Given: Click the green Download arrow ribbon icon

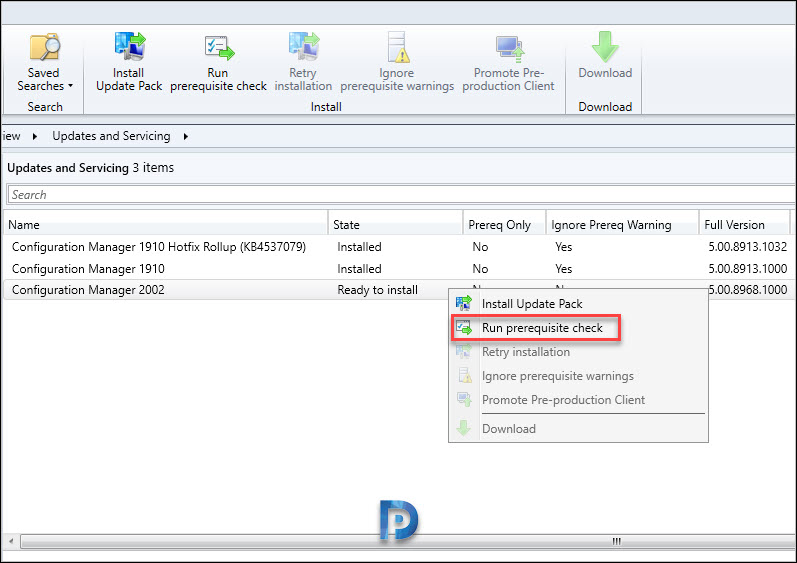Looking at the screenshot, I should tap(605, 47).
